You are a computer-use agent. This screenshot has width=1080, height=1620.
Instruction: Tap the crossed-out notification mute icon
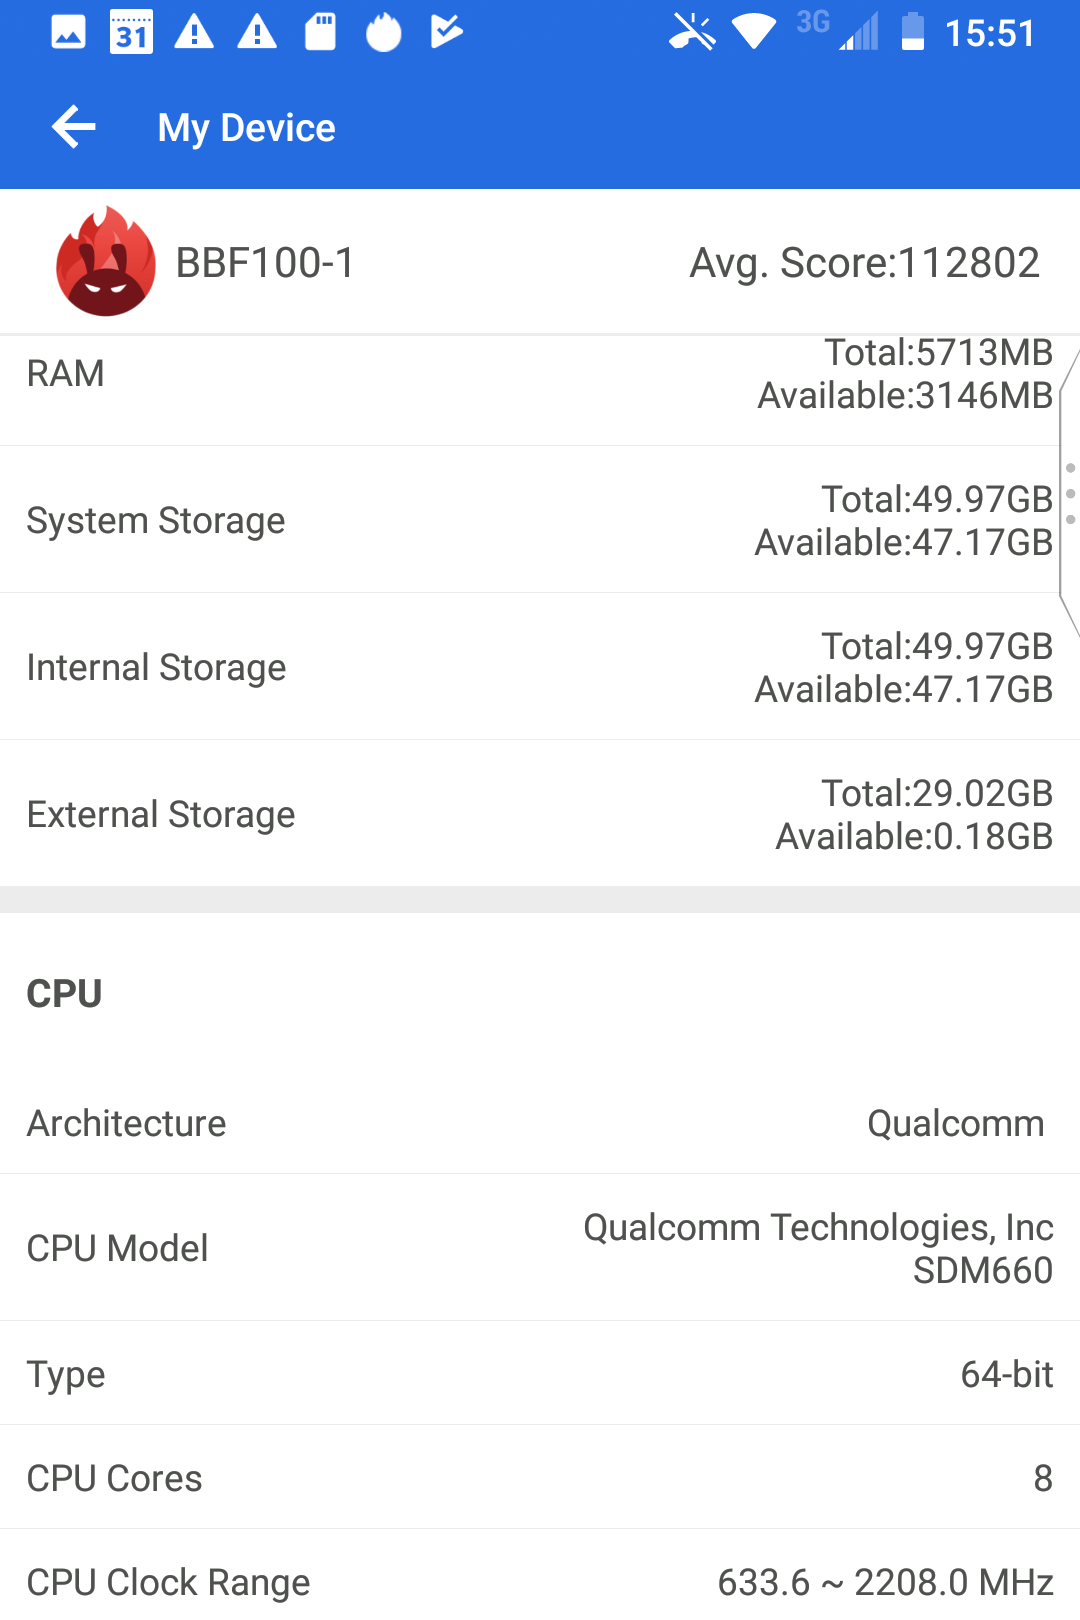tap(692, 32)
